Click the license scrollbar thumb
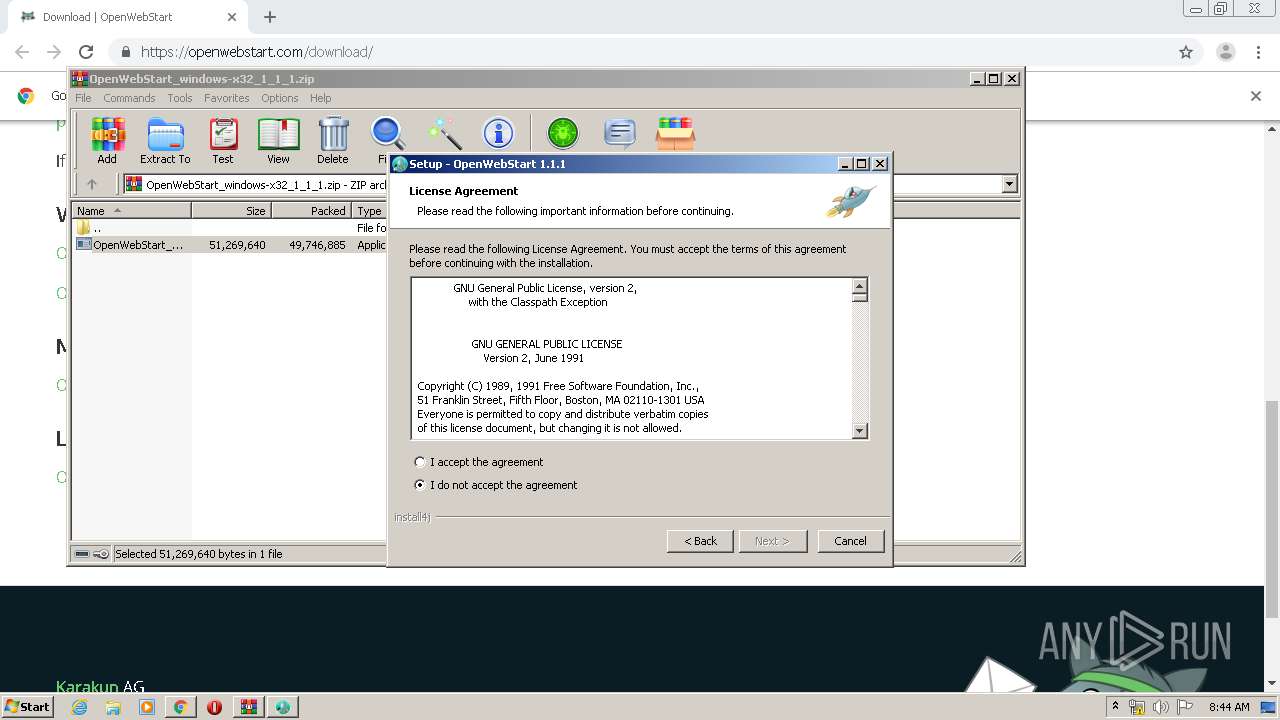This screenshot has height=720, width=1280. tap(859, 297)
